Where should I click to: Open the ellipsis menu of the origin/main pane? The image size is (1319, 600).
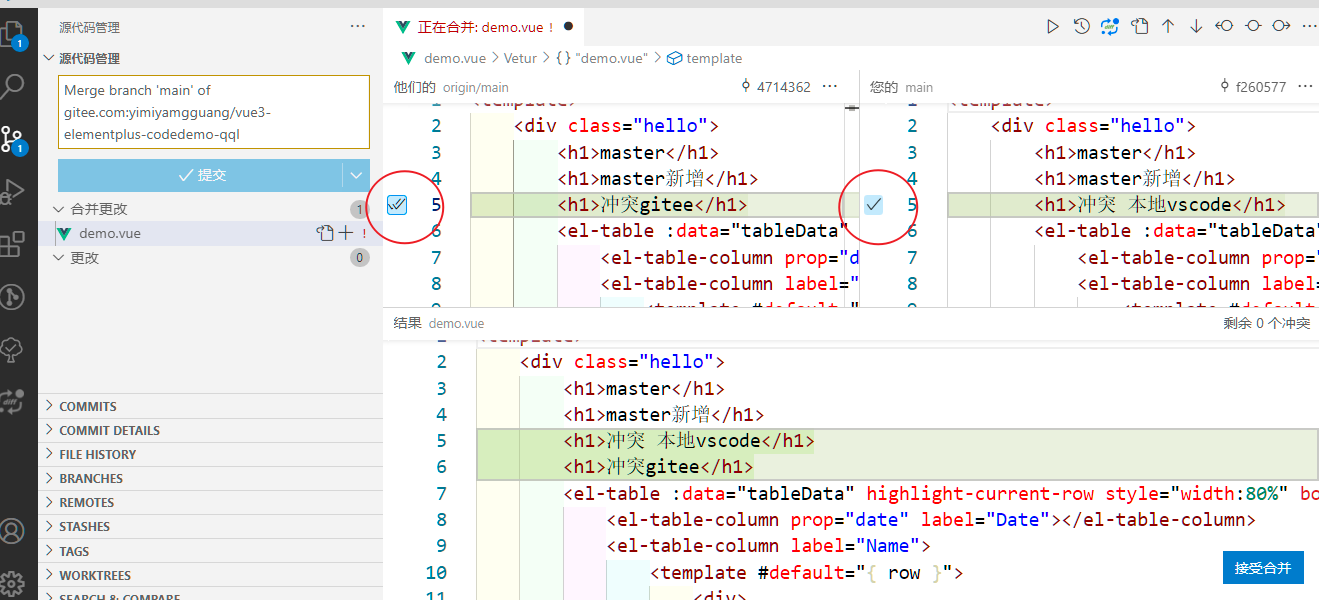pos(828,87)
